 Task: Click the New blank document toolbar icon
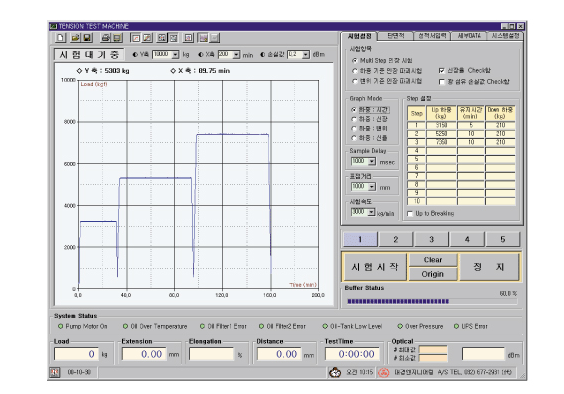(x=60, y=37)
